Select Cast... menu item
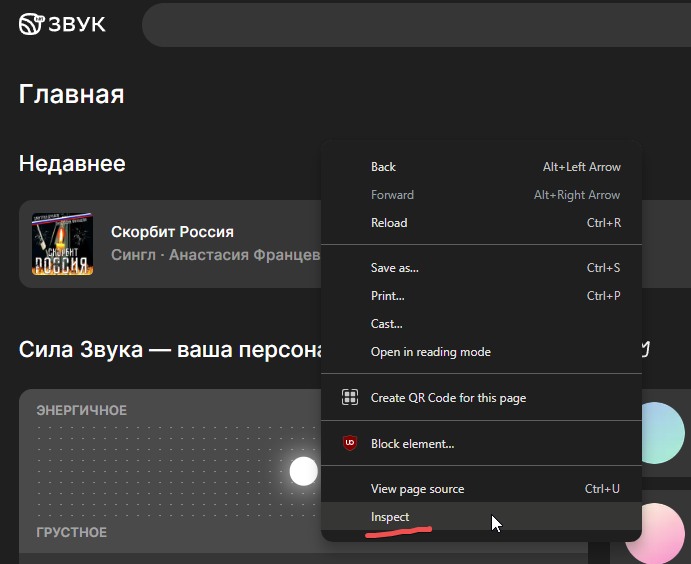Screen dimensions: 691x564 click(481, 324)
